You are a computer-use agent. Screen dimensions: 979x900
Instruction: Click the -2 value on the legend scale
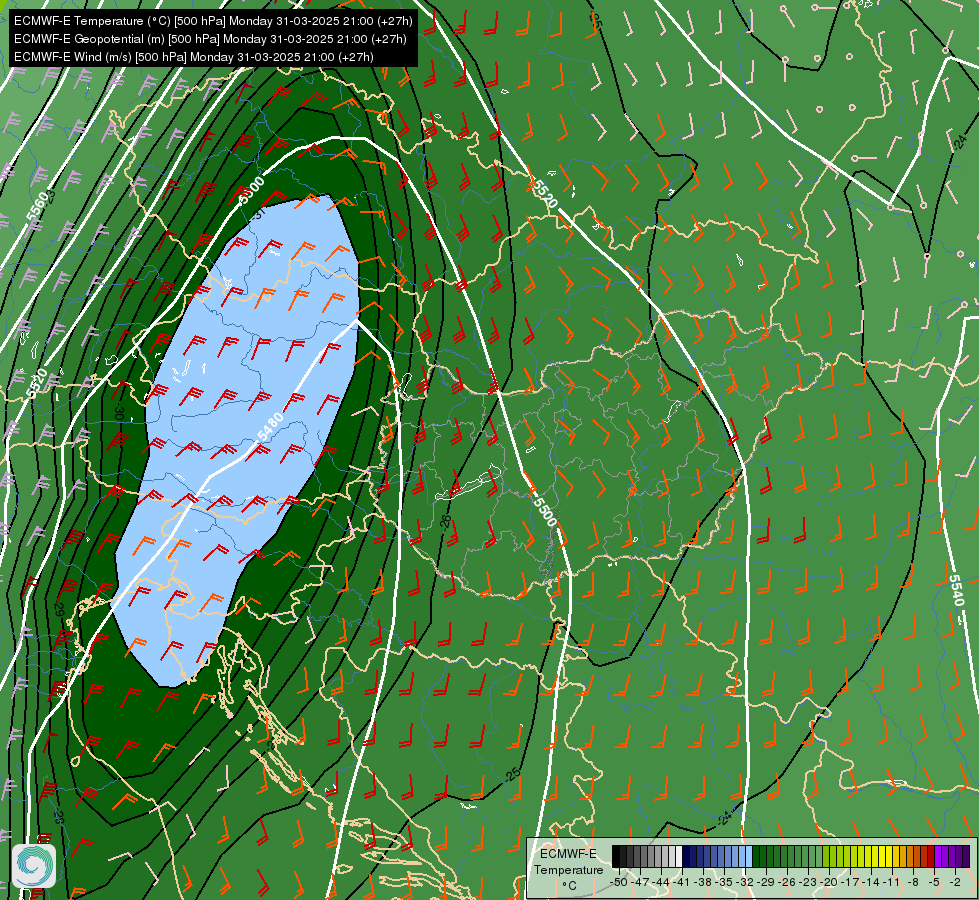[x=955, y=882]
